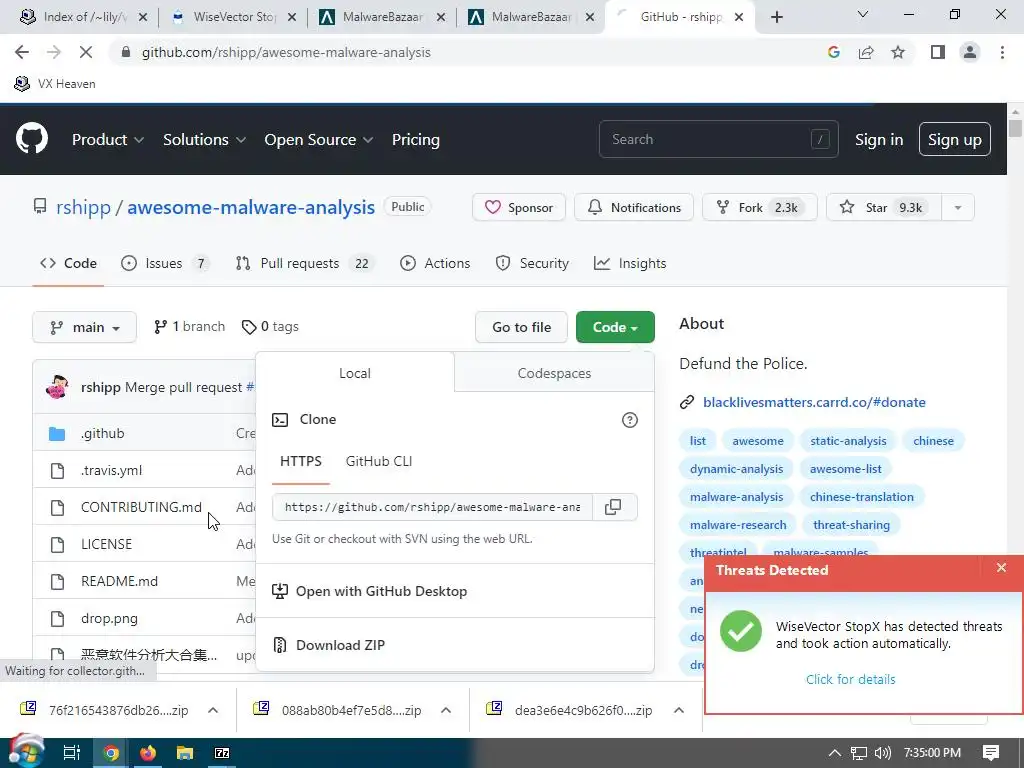Select the HTTPS clone URL field
This screenshot has height=768, width=1024.
(x=432, y=507)
